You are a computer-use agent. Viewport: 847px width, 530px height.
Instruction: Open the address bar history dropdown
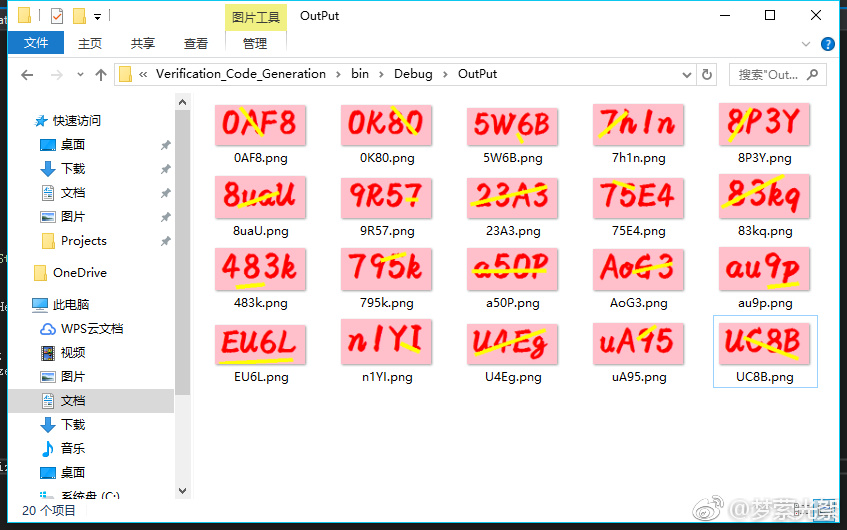pyautogui.click(x=685, y=74)
